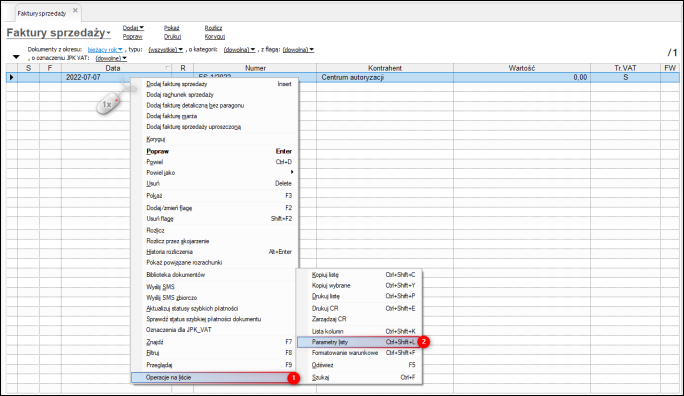
Task: Choose Parametry listy in submenu
Action: tap(359, 342)
